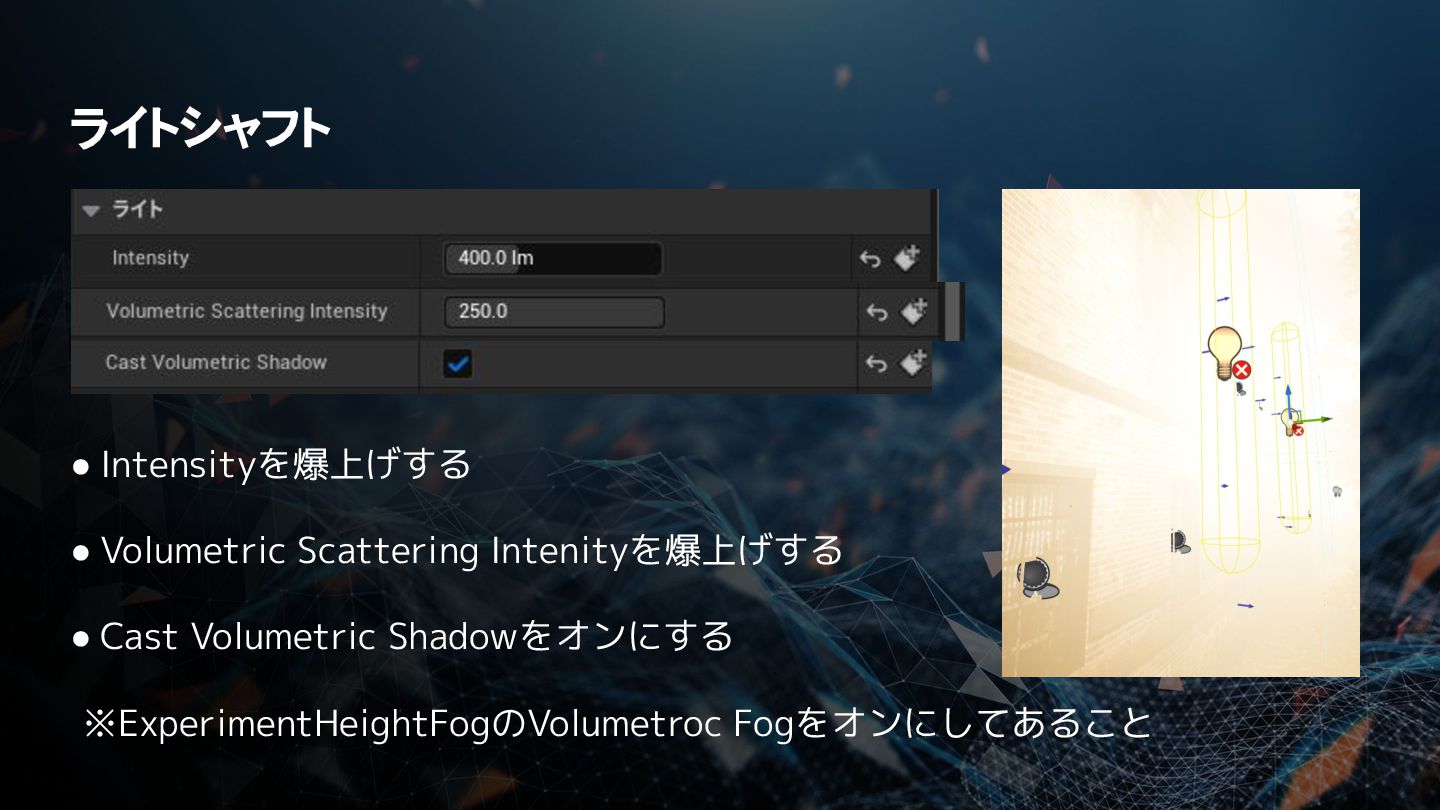Click the green axis arrow of the gizmo
The height and width of the screenshot is (810, 1440).
click(x=1316, y=420)
